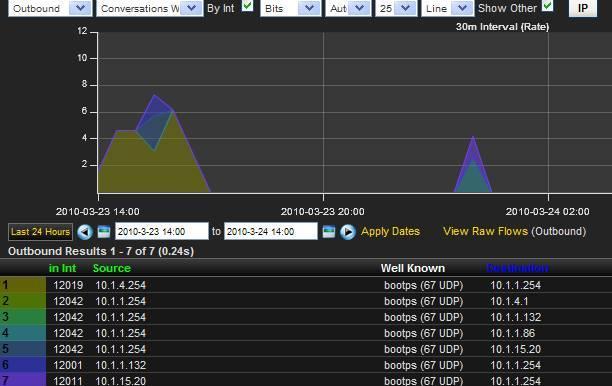
Task: Click destination 10.1.4.1 in row 2
Action: [x=509, y=301]
